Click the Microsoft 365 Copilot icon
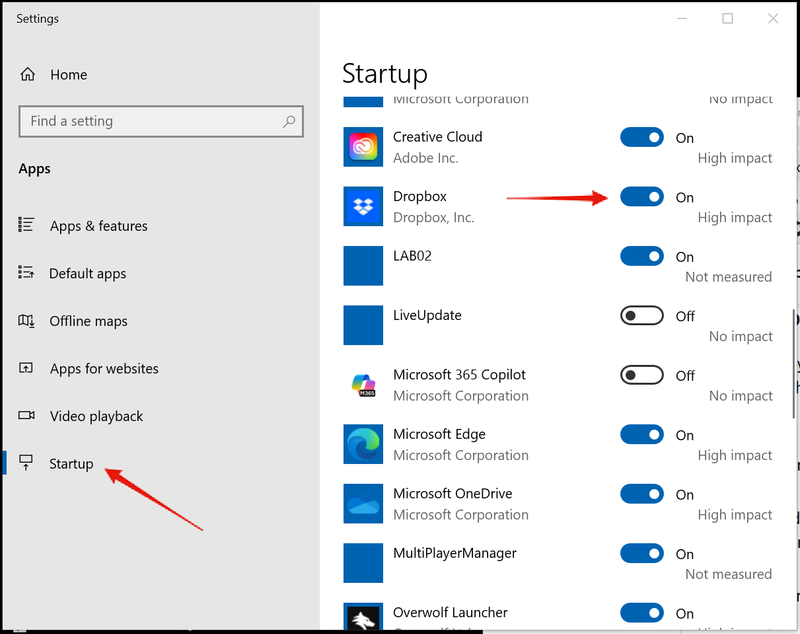This screenshot has height=634, width=800. (x=362, y=385)
